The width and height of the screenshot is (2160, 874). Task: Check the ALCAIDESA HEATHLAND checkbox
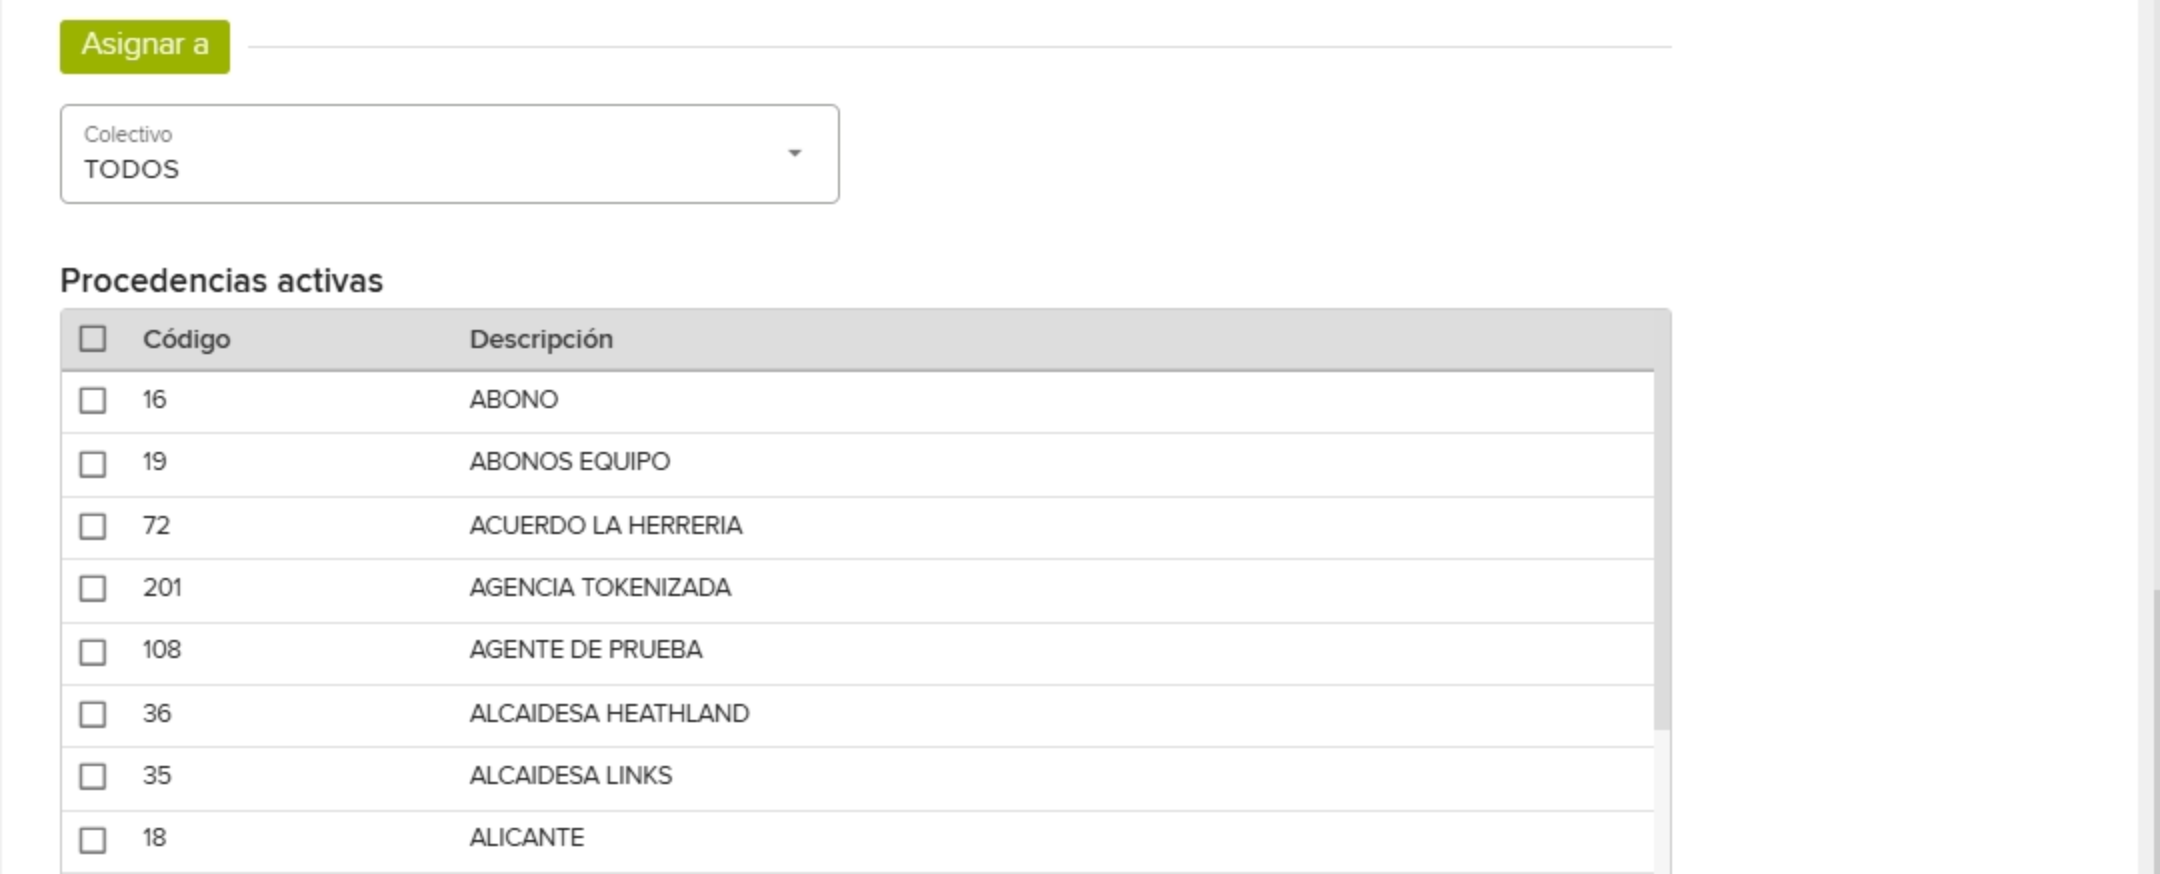93,714
